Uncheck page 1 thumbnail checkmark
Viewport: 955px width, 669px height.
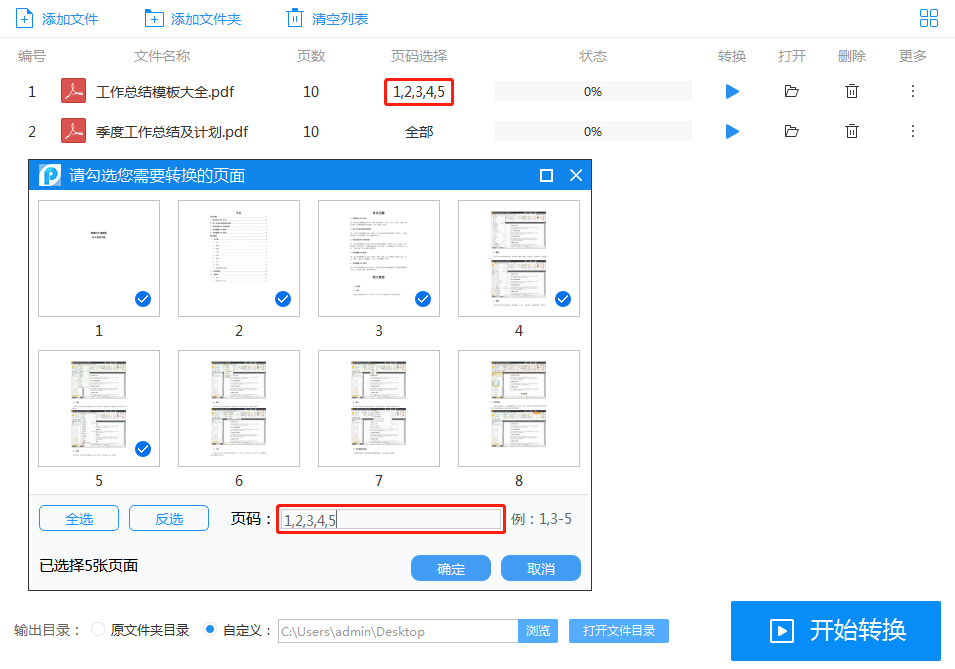point(143,299)
